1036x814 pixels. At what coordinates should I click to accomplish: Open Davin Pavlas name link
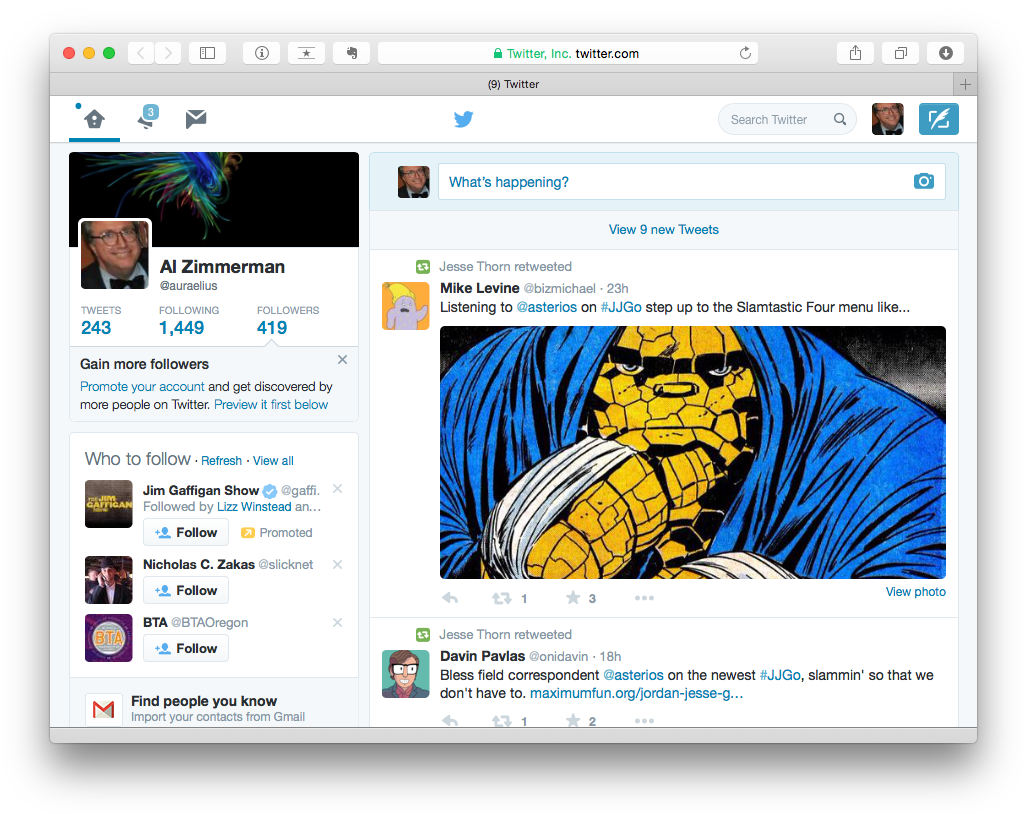pyautogui.click(x=482, y=656)
